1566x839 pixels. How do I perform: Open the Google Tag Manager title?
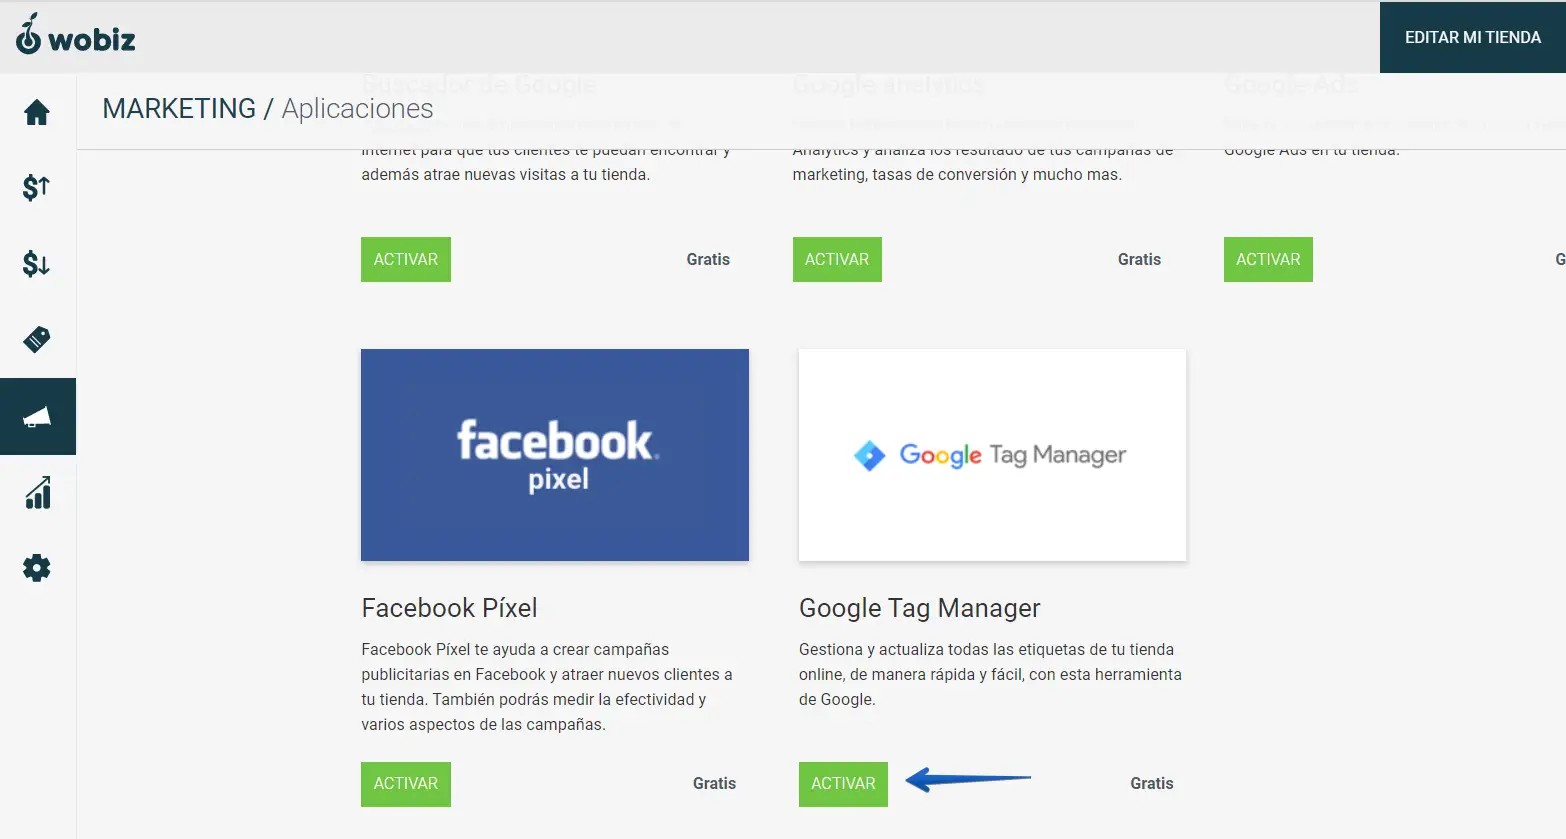pyautogui.click(x=919, y=608)
